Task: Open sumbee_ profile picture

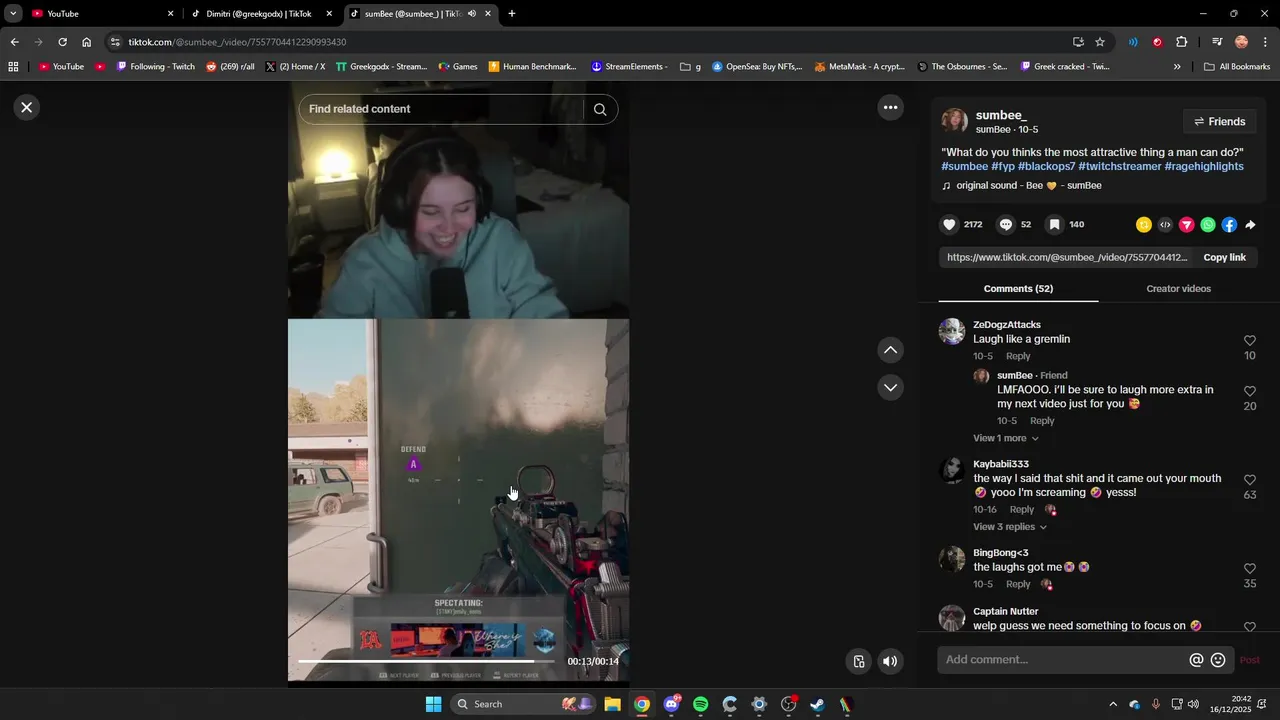Action: [955, 121]
